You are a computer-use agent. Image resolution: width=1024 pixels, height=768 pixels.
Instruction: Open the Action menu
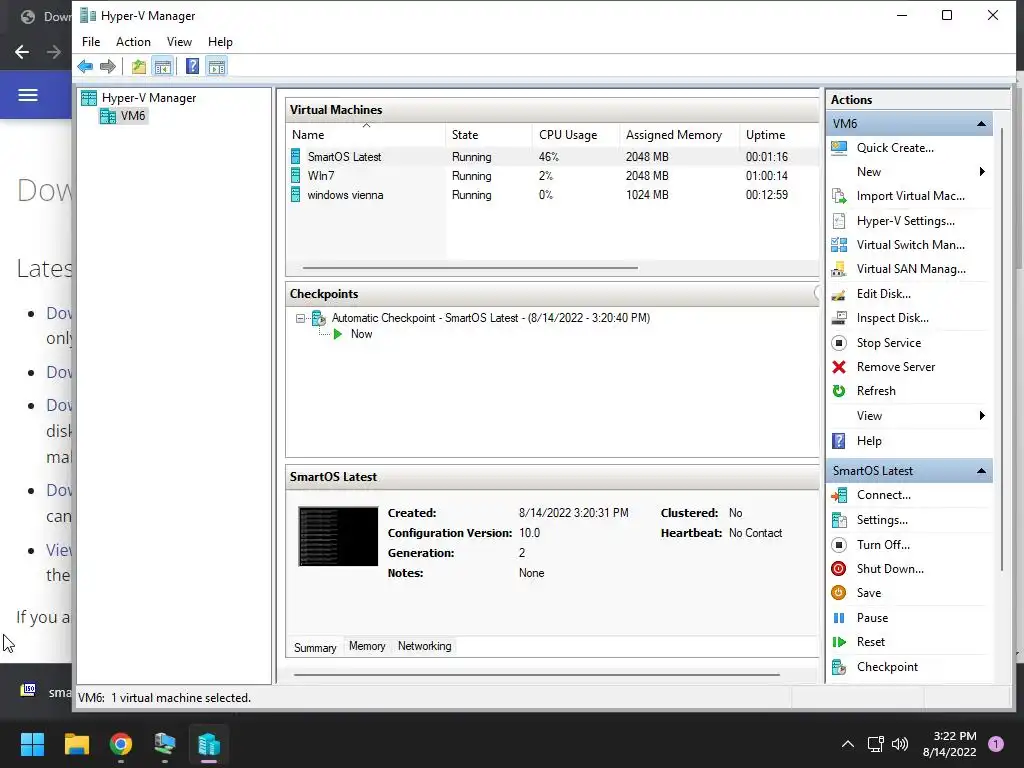(x=133, y=42)
